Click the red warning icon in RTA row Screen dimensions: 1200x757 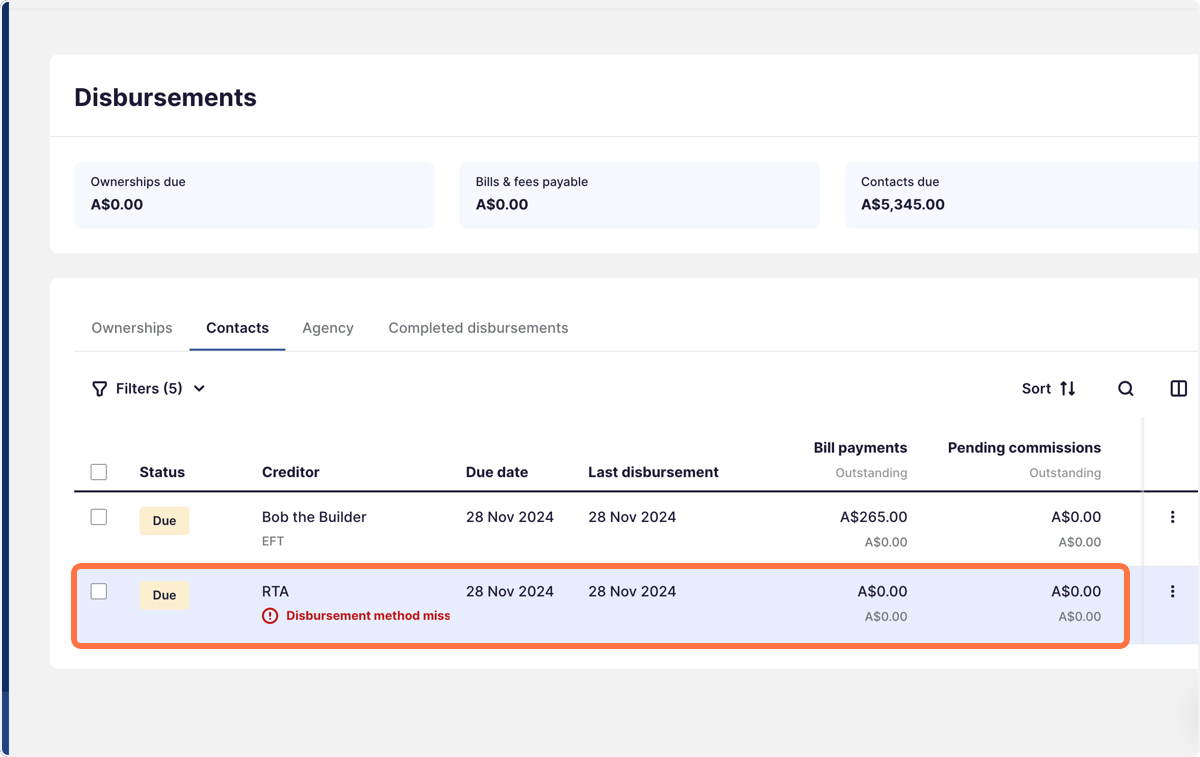coord(270,616)
